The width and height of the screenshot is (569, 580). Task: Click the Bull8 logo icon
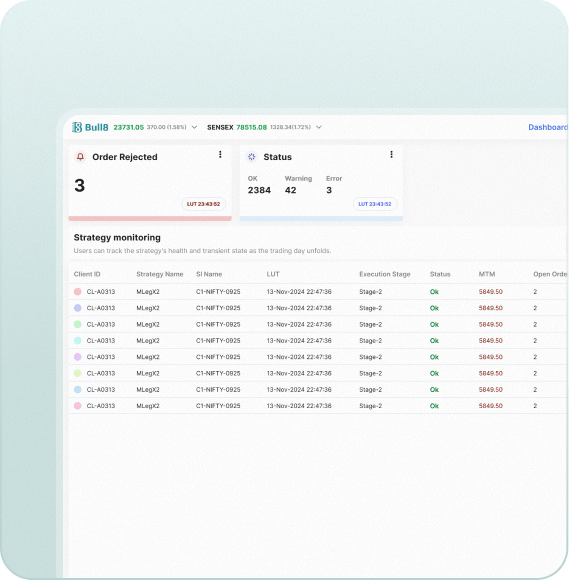[77, 127]
